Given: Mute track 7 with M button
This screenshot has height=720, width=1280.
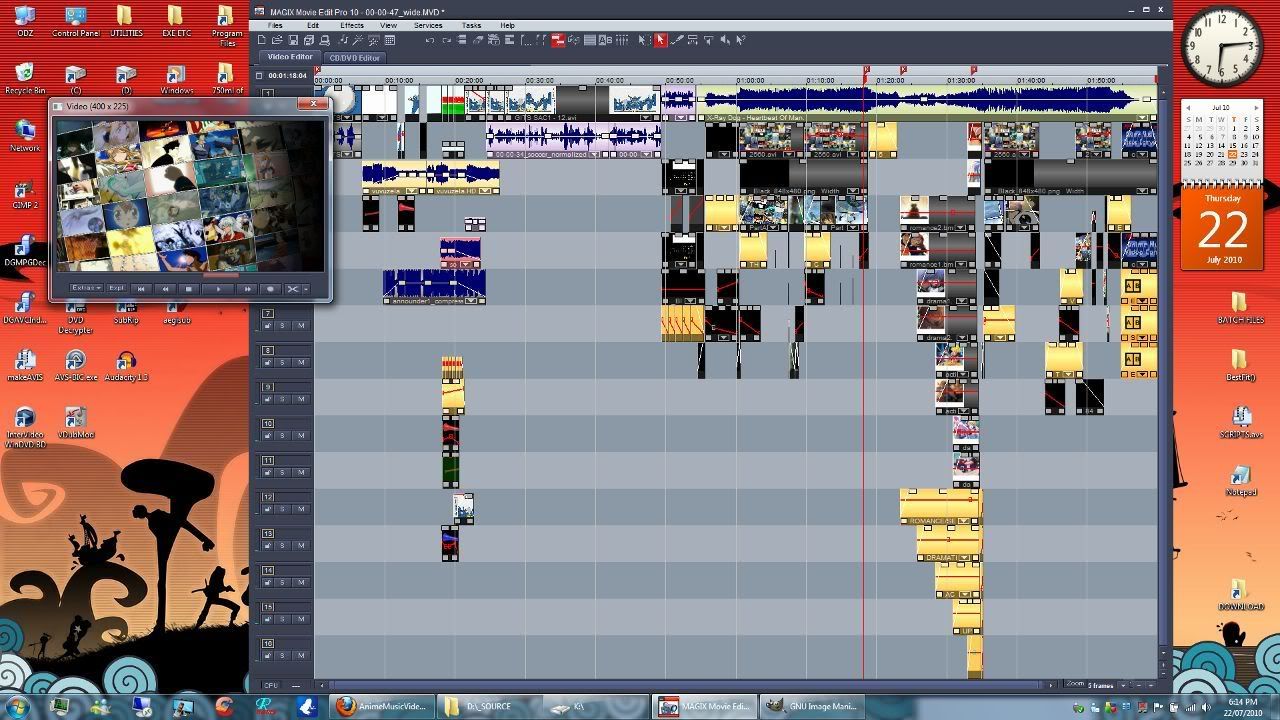Looking at the screenshot, I should (300, 325).
